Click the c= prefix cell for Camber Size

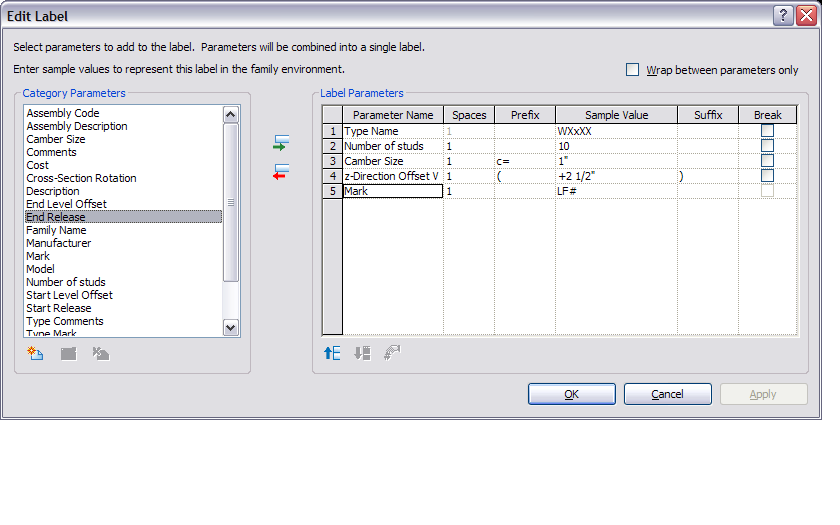click(525, 161)
